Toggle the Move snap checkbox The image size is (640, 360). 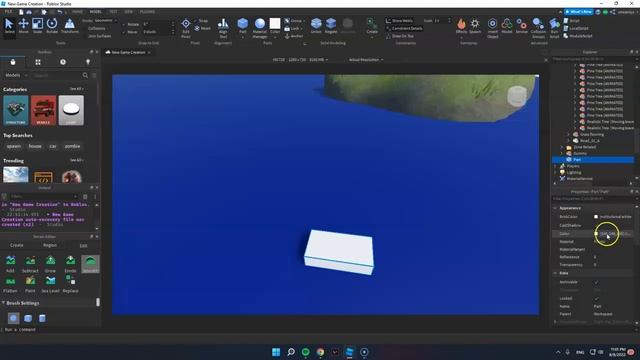[124, 32]
